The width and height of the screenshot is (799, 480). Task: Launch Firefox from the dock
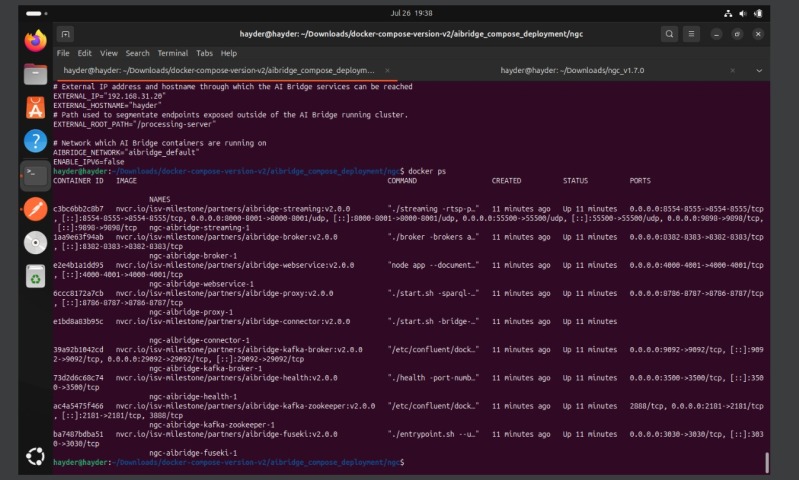[x=36, y=41]
